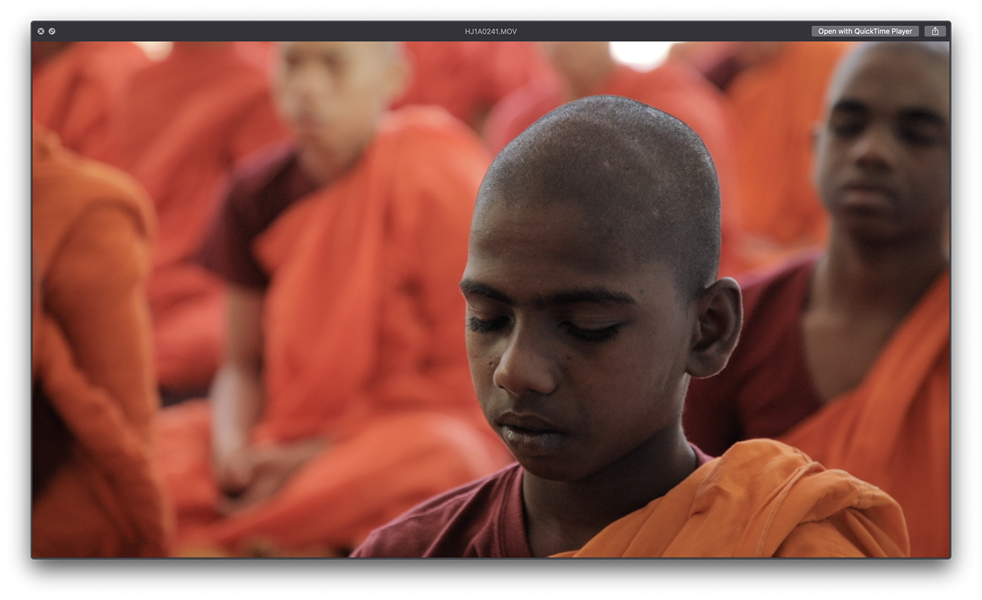Open the Share menu icon
This screenshot has width=982, height=600.
[x=935, y=31]
